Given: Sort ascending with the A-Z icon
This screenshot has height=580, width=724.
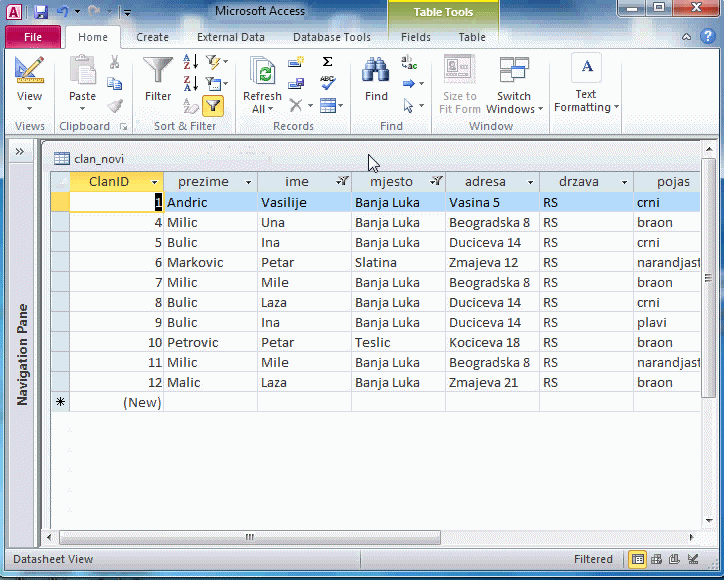Looking at the screenshot, I should click(190, 64).
